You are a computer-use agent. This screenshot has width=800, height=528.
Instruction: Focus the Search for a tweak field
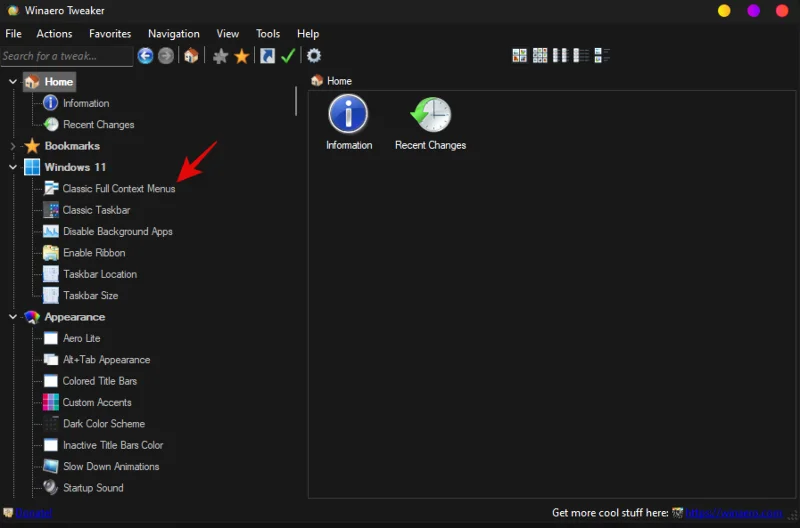tap(67, 56)
